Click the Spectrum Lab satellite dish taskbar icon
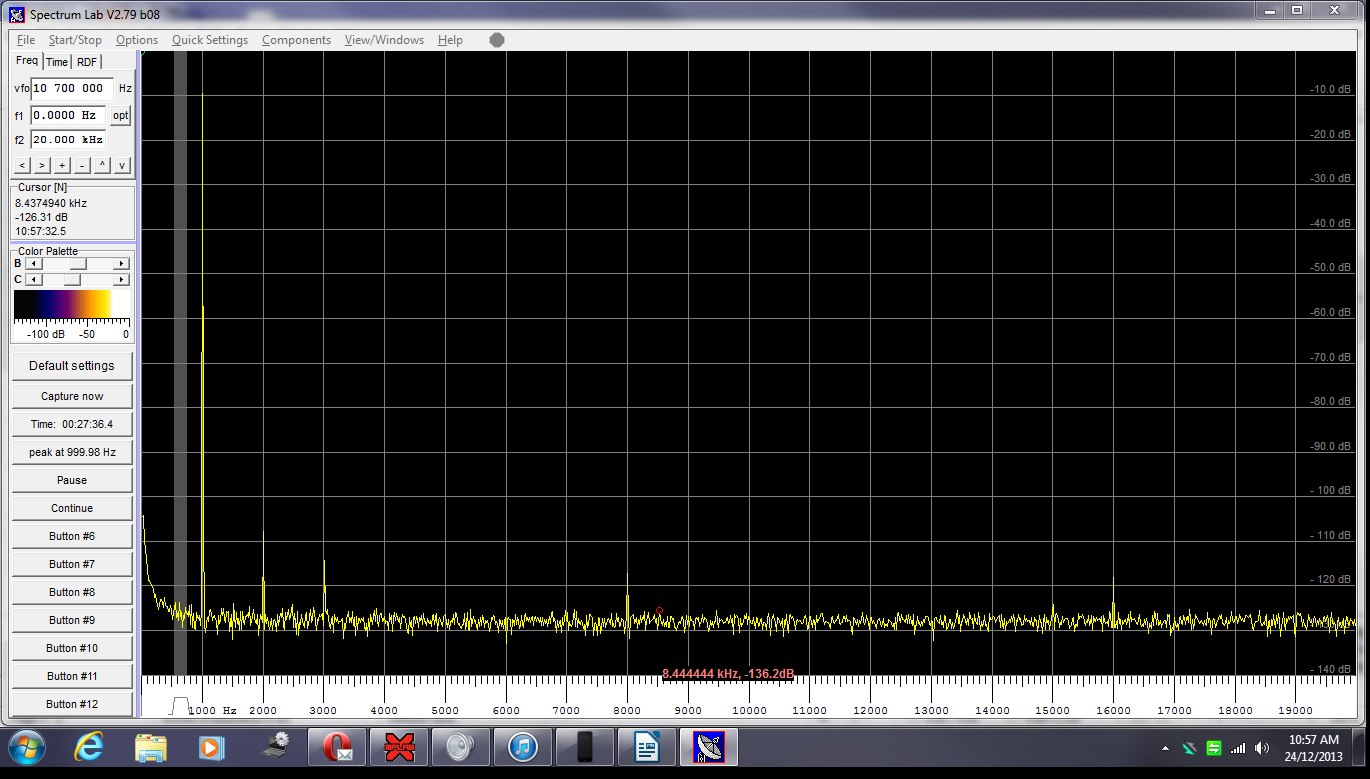 [x=709, y=747]
